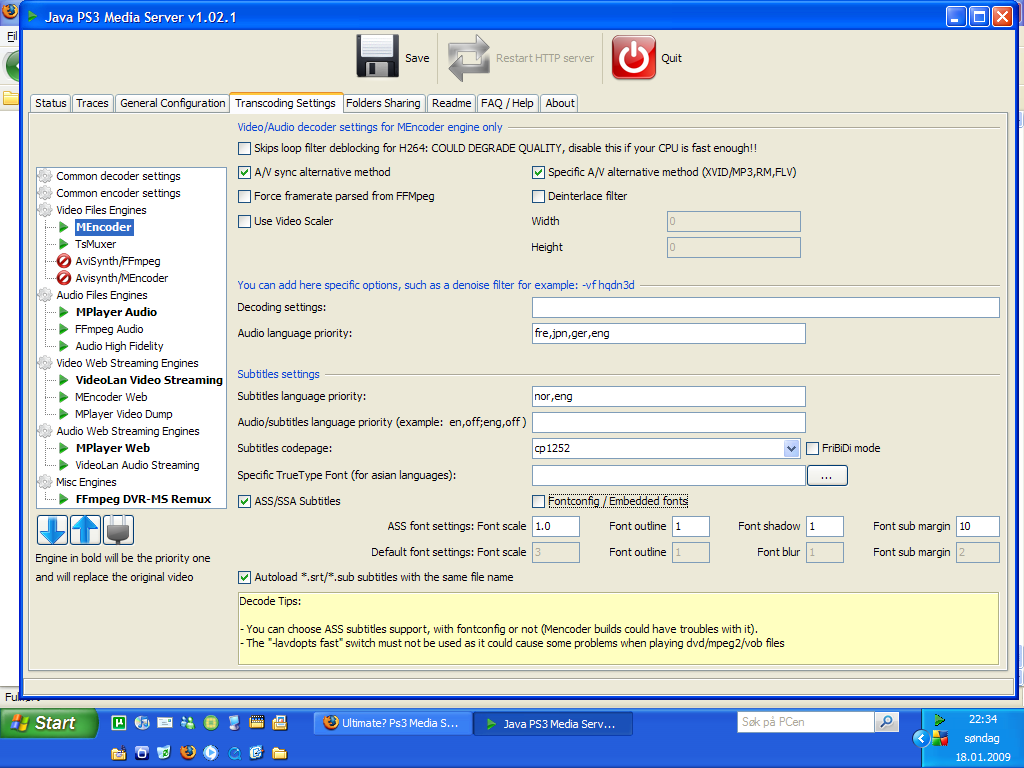Click gear icon beside Video Web Streaming Engines
The width and height of the screenshot is (1024, 768).
[45, 363]
